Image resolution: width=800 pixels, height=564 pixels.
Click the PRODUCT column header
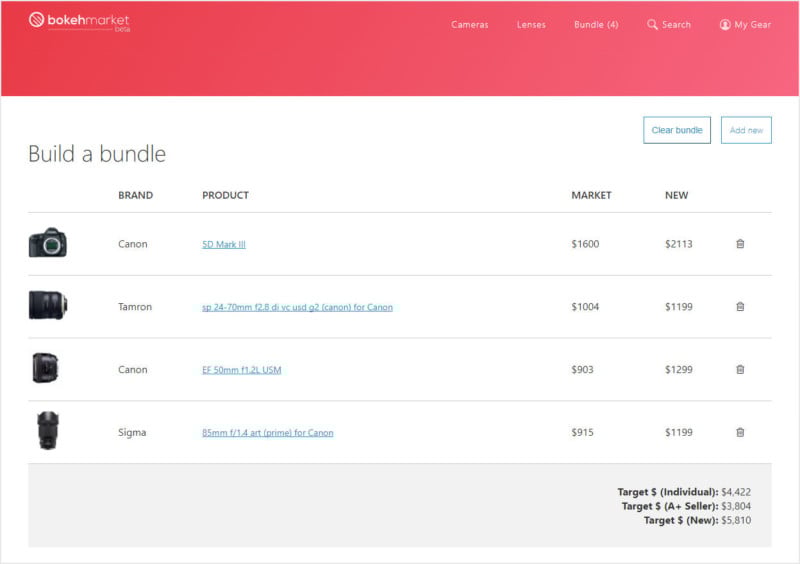(225, 195)
